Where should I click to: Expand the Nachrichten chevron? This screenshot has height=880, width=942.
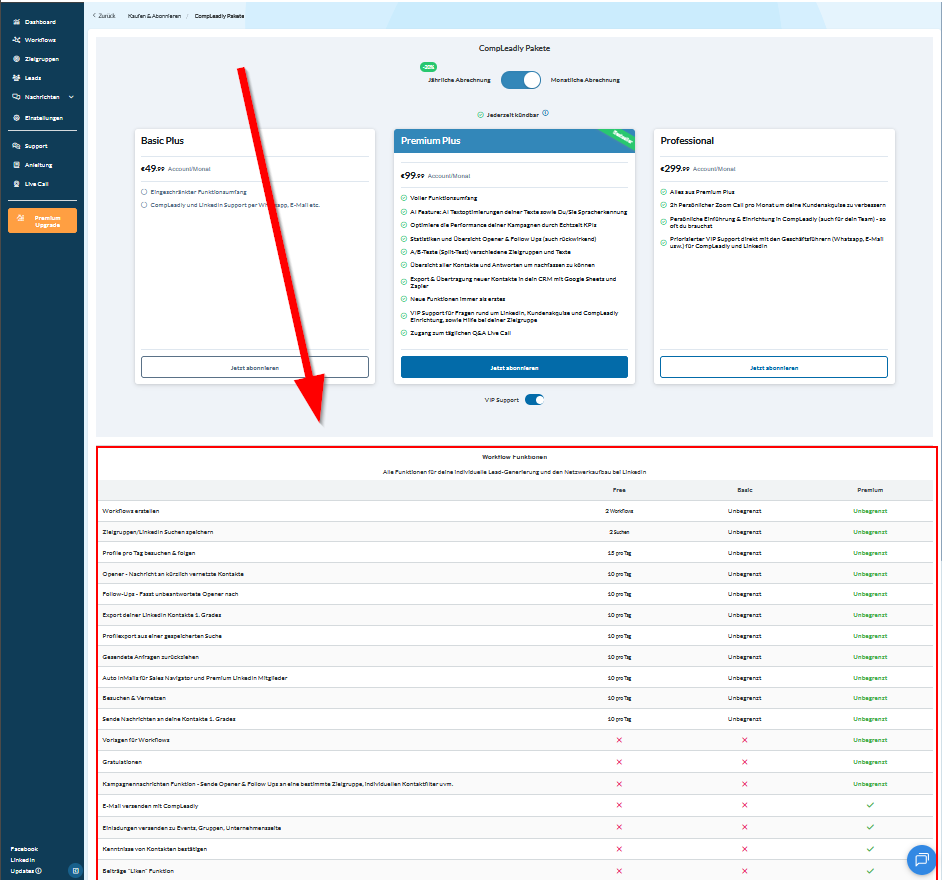pos(71,97)
